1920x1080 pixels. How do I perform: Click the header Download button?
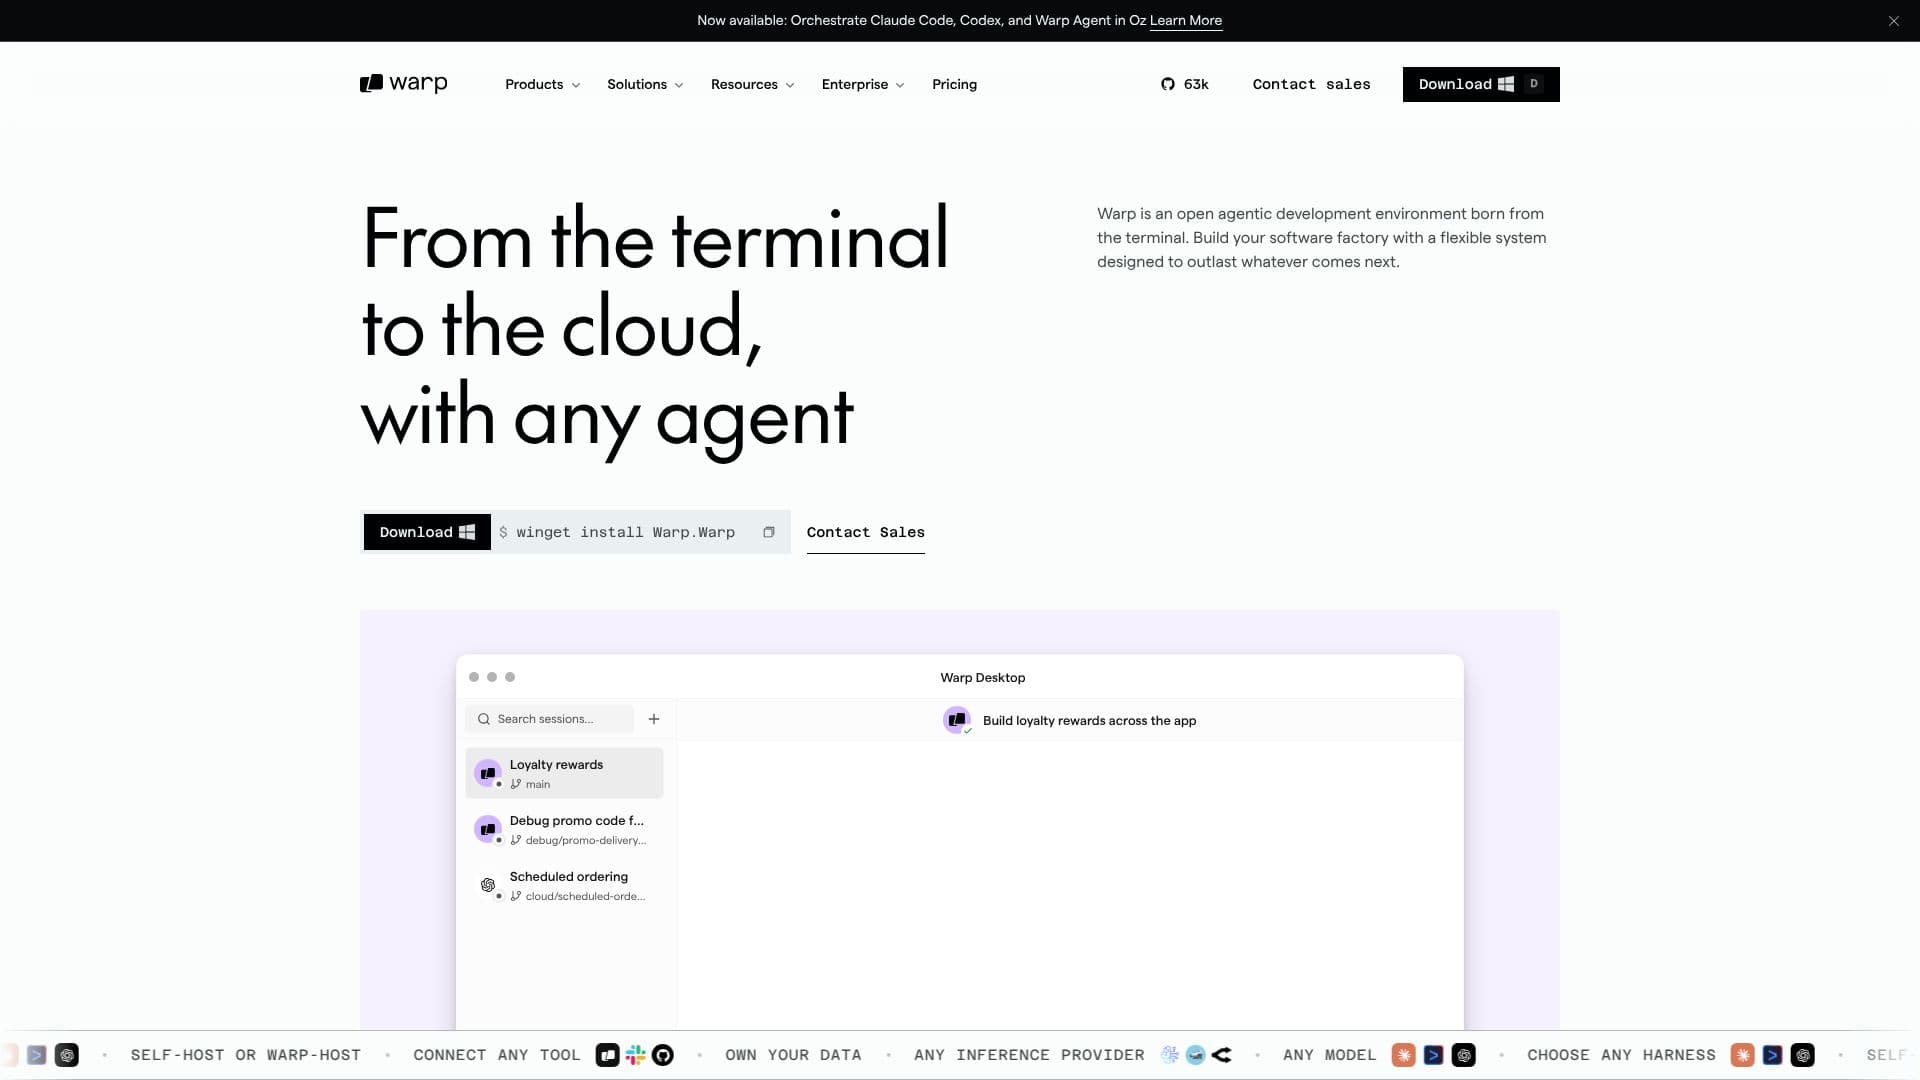[x=1481, y=84]
